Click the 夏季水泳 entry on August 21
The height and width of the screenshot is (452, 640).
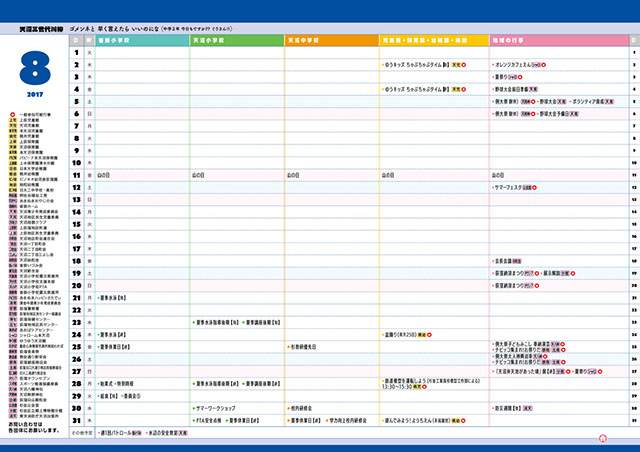pos(112,298)
